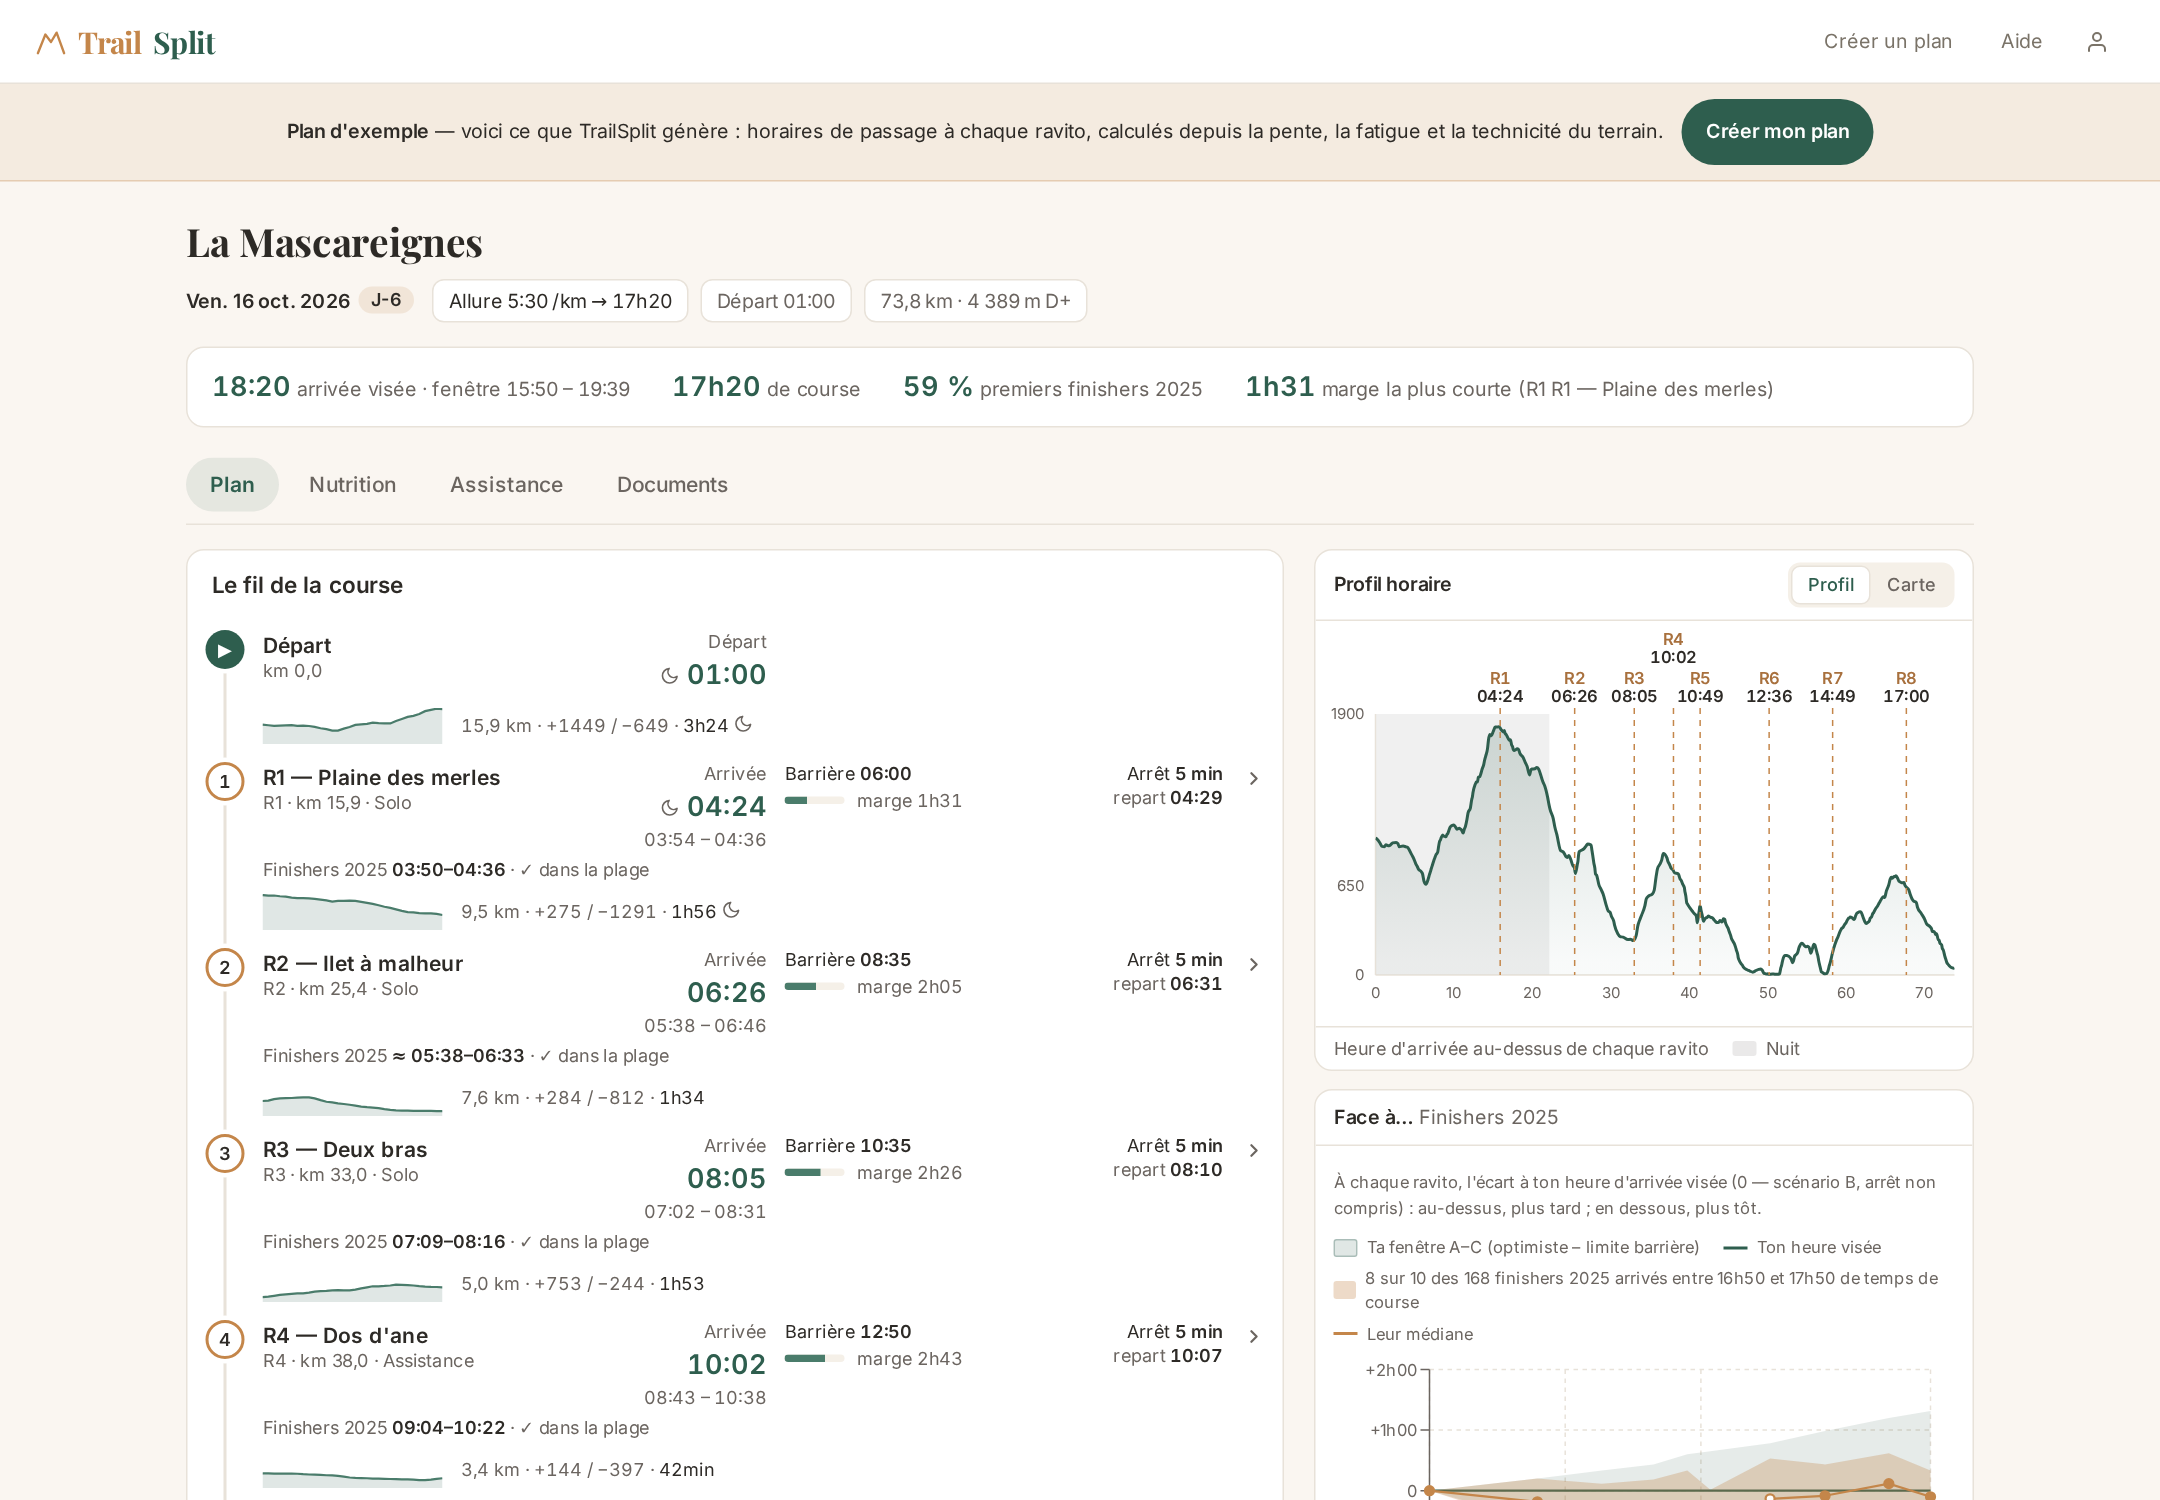Select step marker 1 for Plaine des merles
Image resolution: width=2160 pixels, height=1500 pixels.
point(225,782)
